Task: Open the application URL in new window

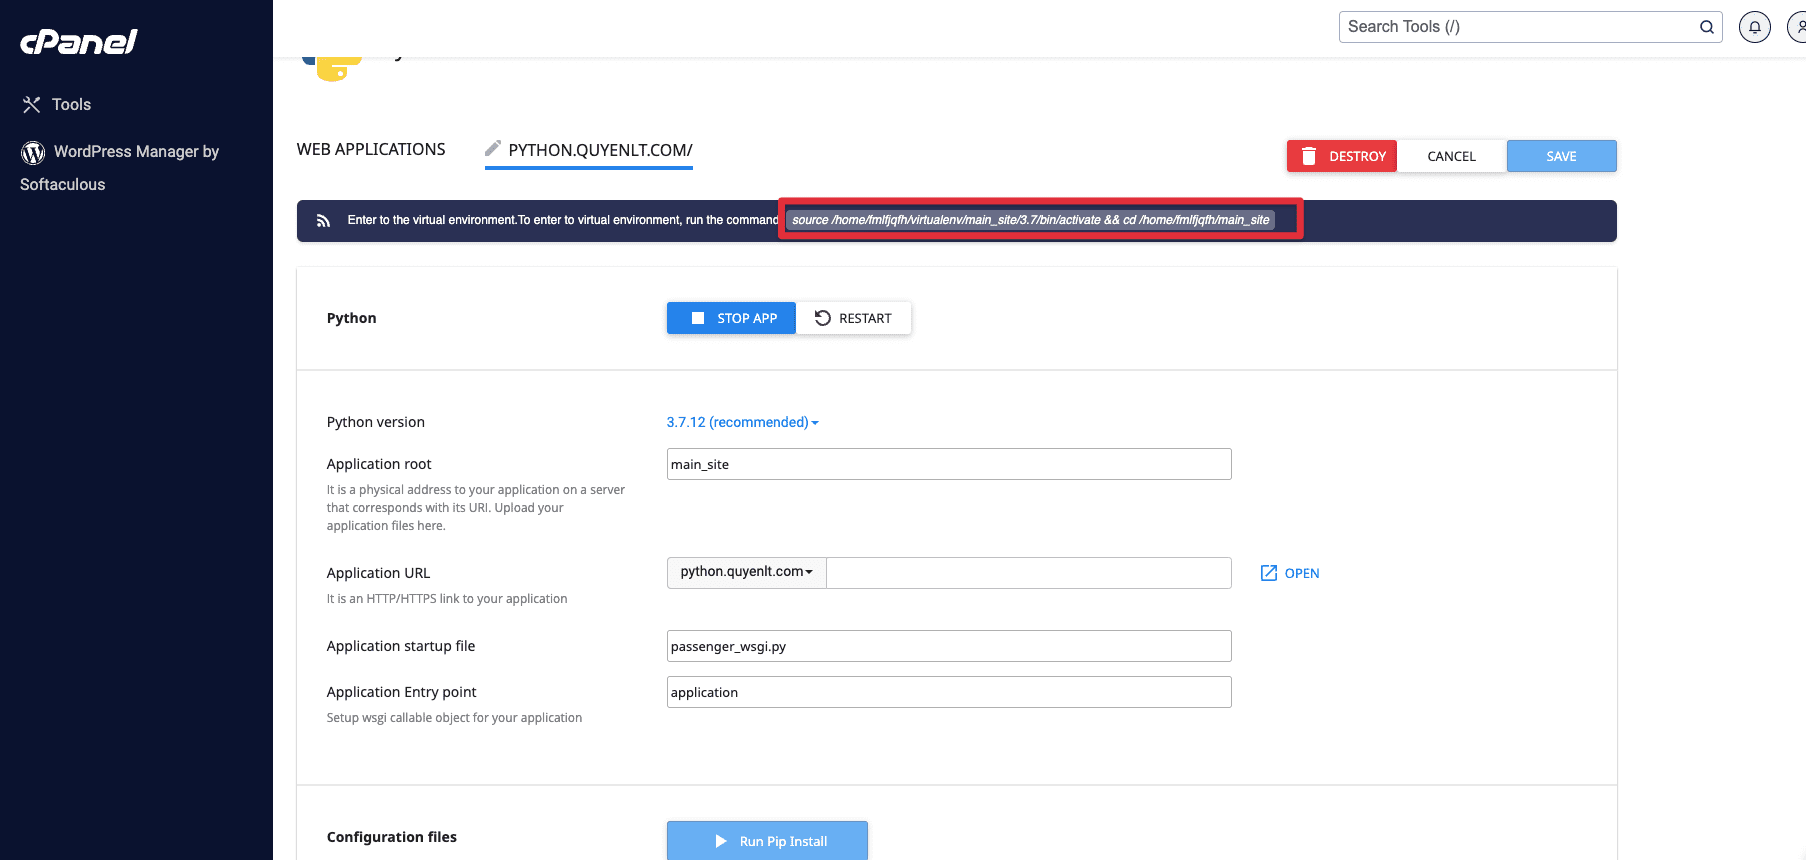Action: [1290, 573]
